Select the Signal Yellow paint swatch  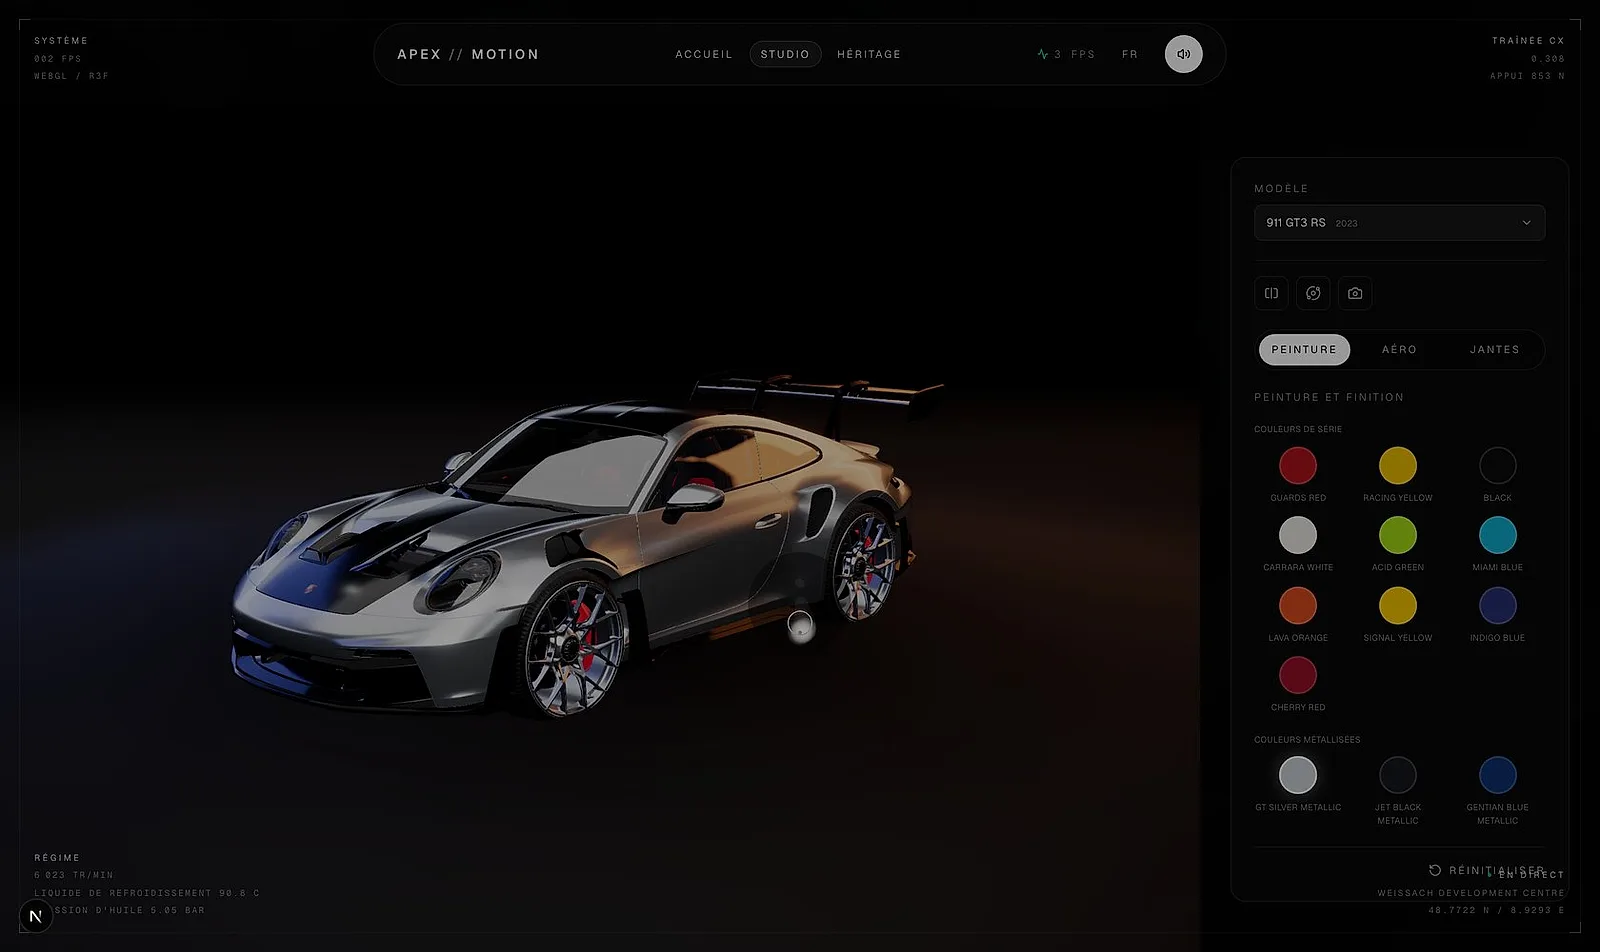coord(1398,606)
